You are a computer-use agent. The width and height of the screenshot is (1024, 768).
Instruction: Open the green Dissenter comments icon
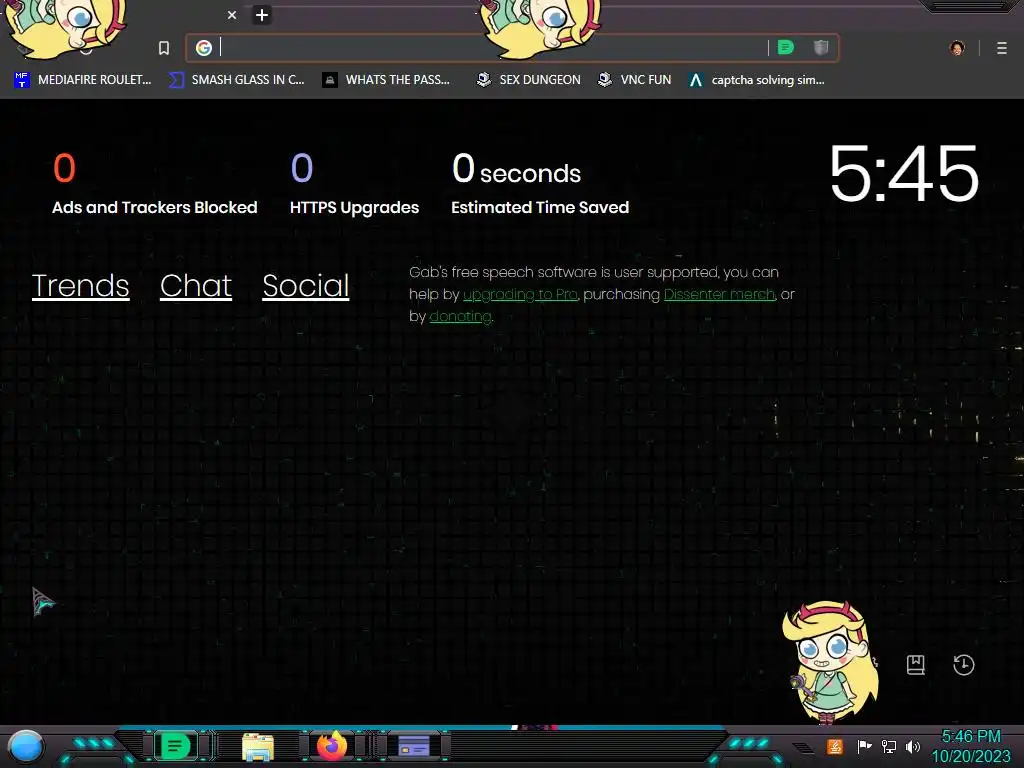(786, 47)
